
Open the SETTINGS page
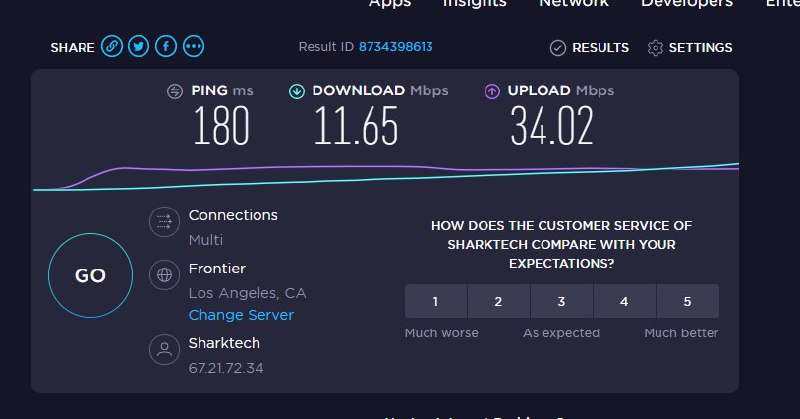click(690, 47)
